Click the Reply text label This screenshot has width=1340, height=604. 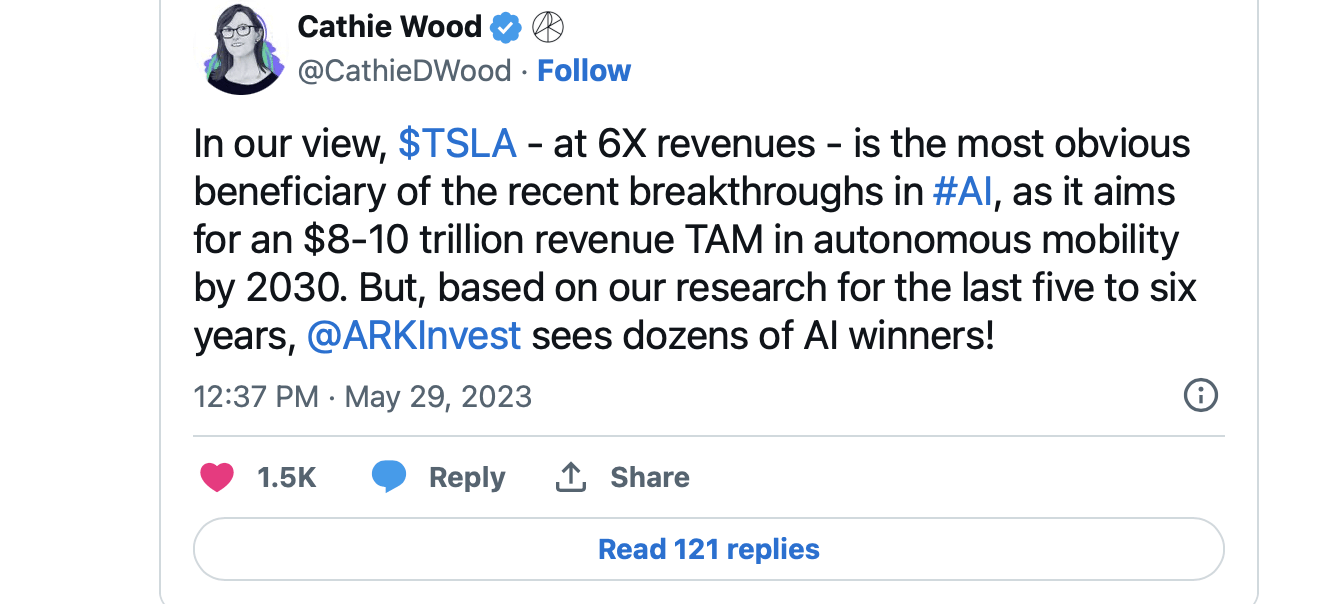(x=467, y=478)
